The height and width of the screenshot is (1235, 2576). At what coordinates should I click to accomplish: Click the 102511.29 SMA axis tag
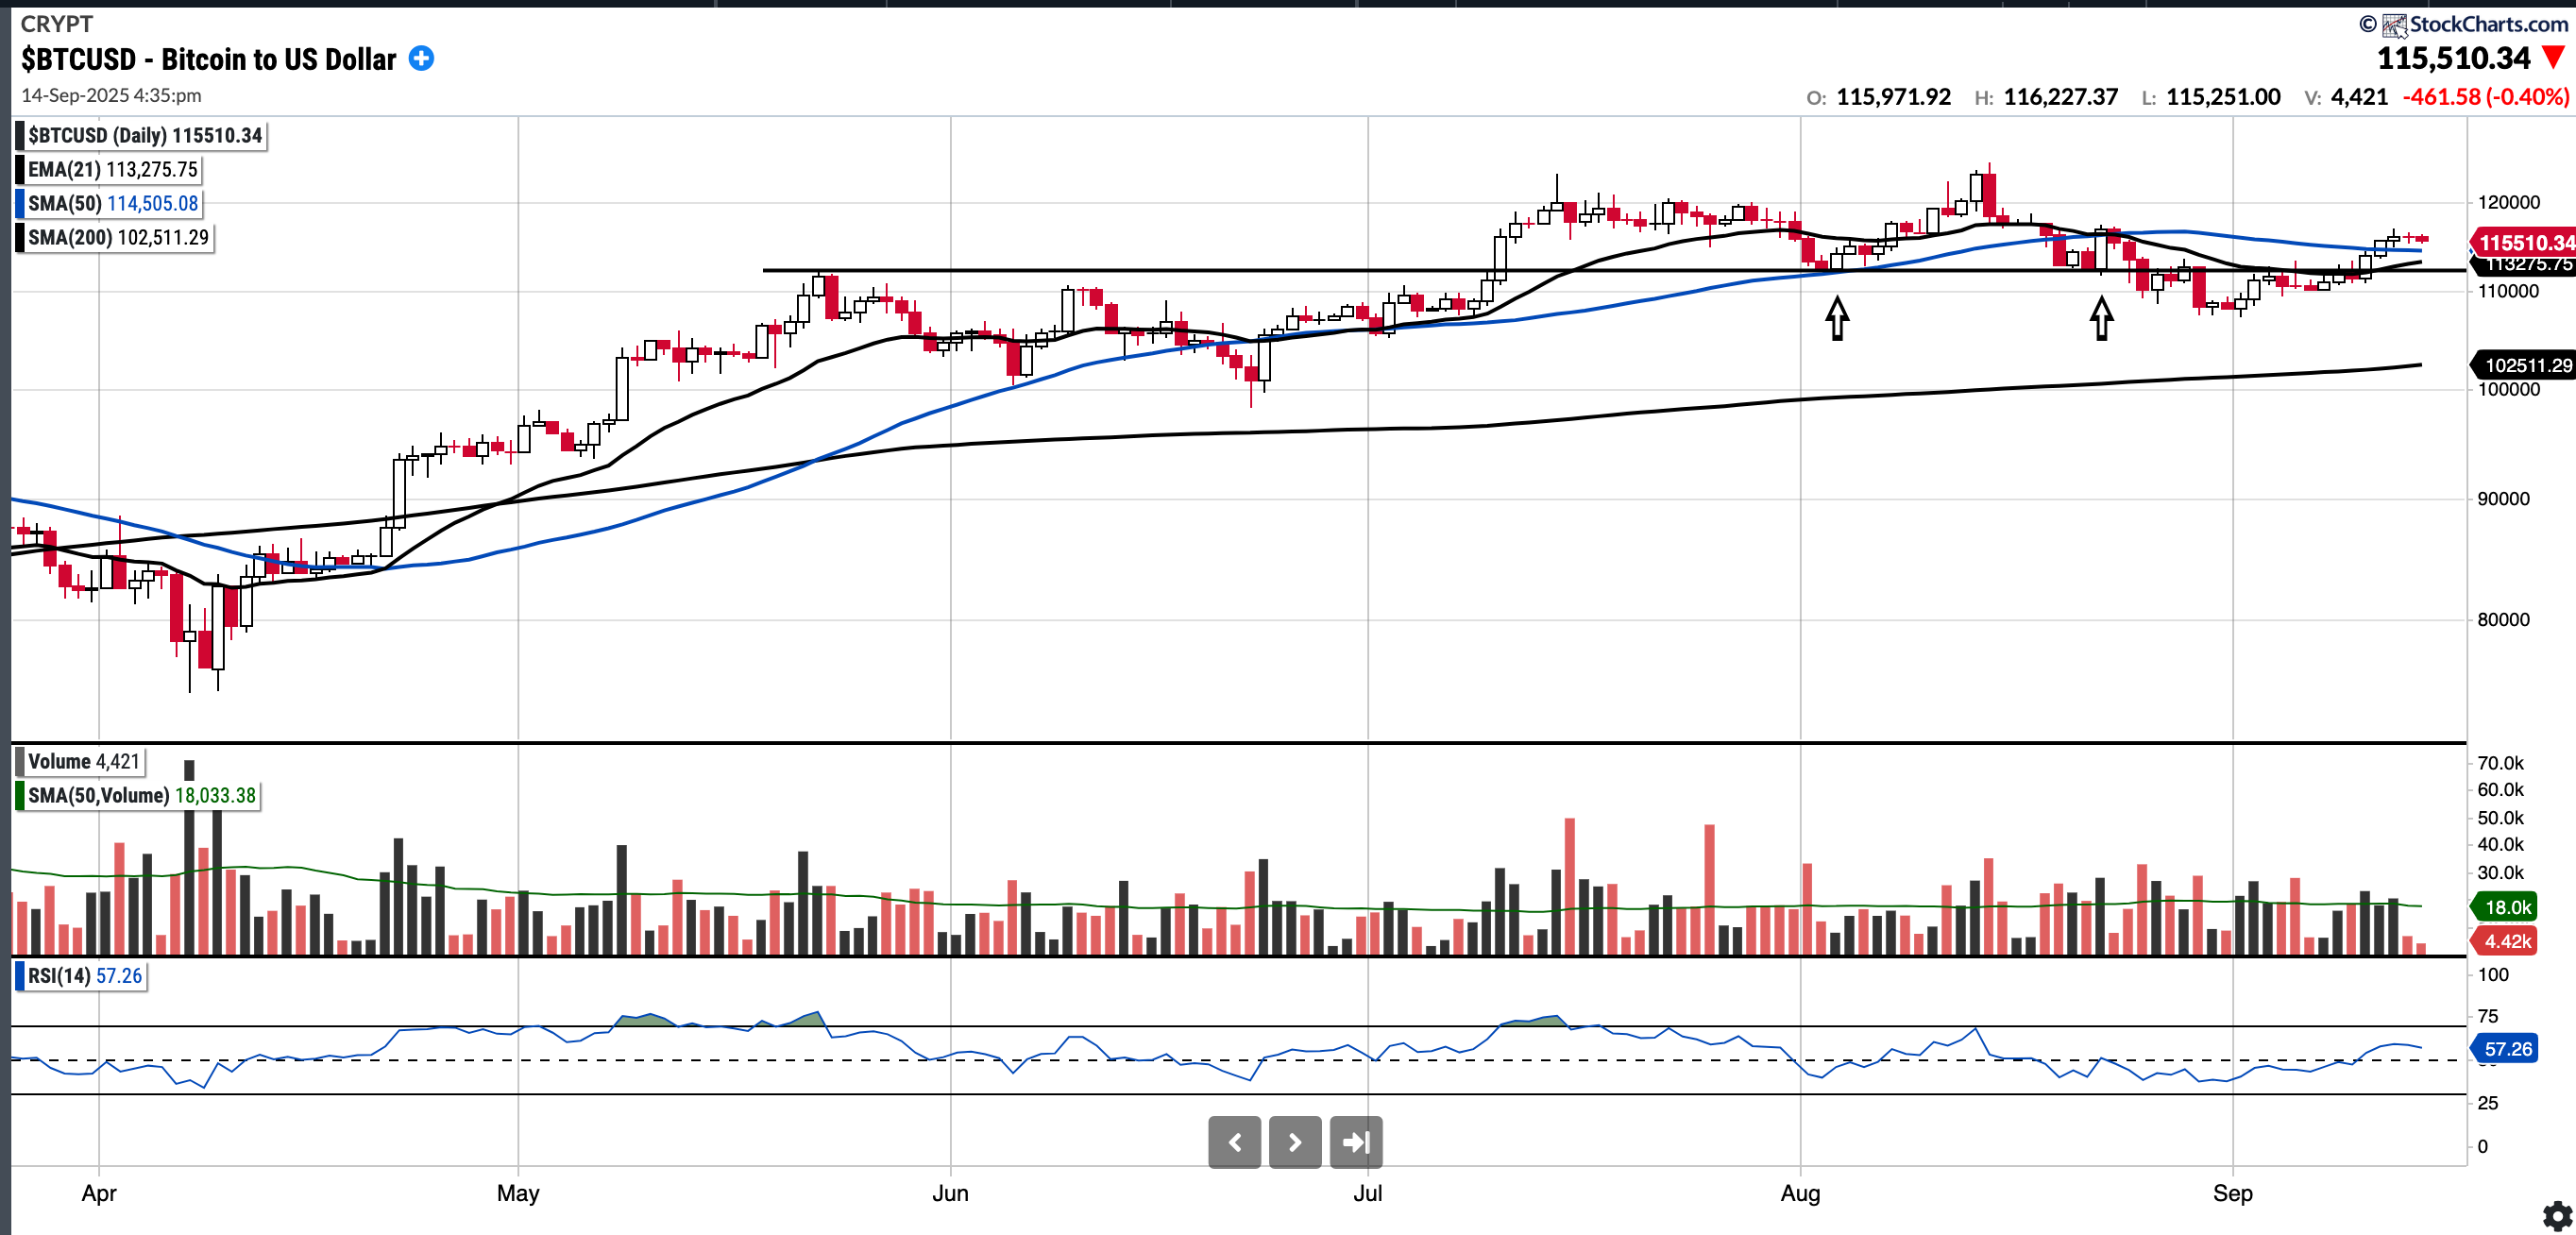click(2525, 365)
